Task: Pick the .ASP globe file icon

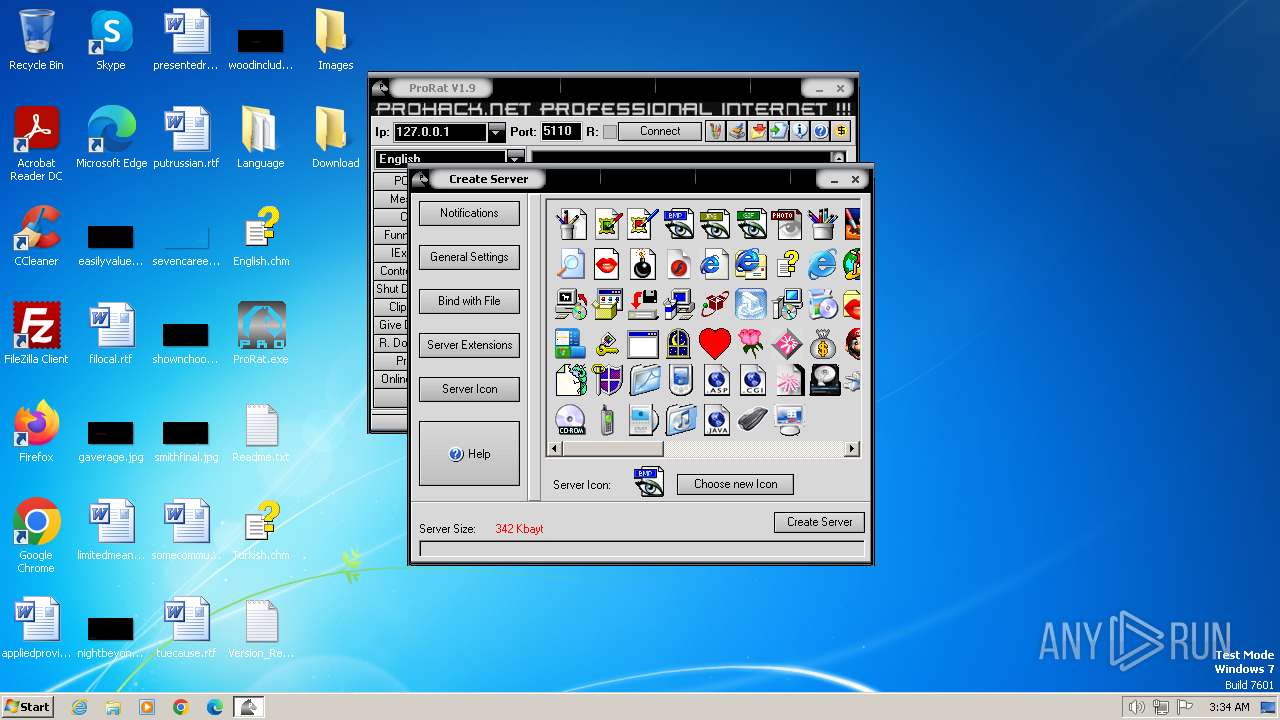Action: 716,380
